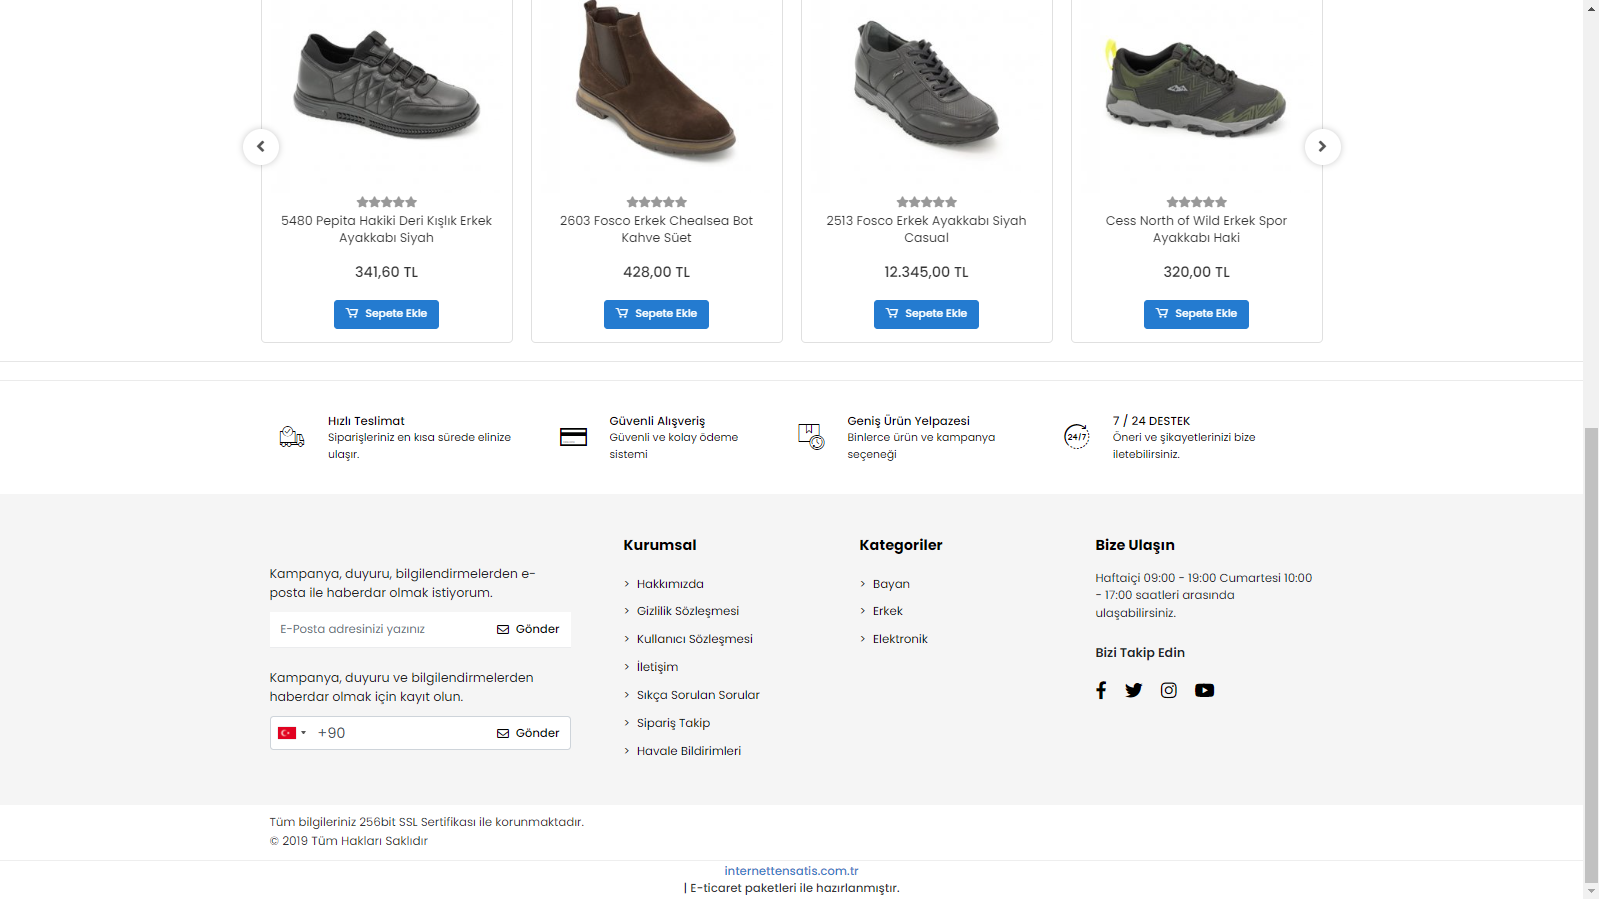Add Pepita Hakiki Deri shoe to cart

386,314
